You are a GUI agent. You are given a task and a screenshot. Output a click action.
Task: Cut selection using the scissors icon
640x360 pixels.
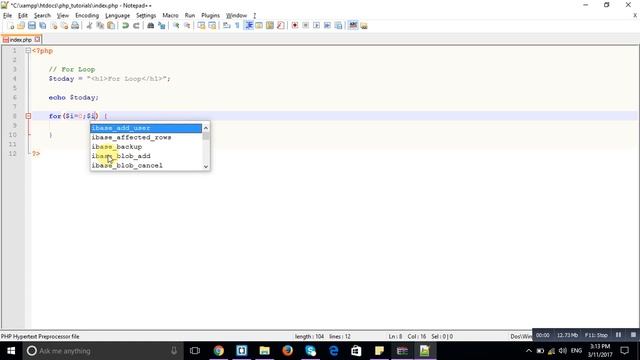tap(89, 26)
